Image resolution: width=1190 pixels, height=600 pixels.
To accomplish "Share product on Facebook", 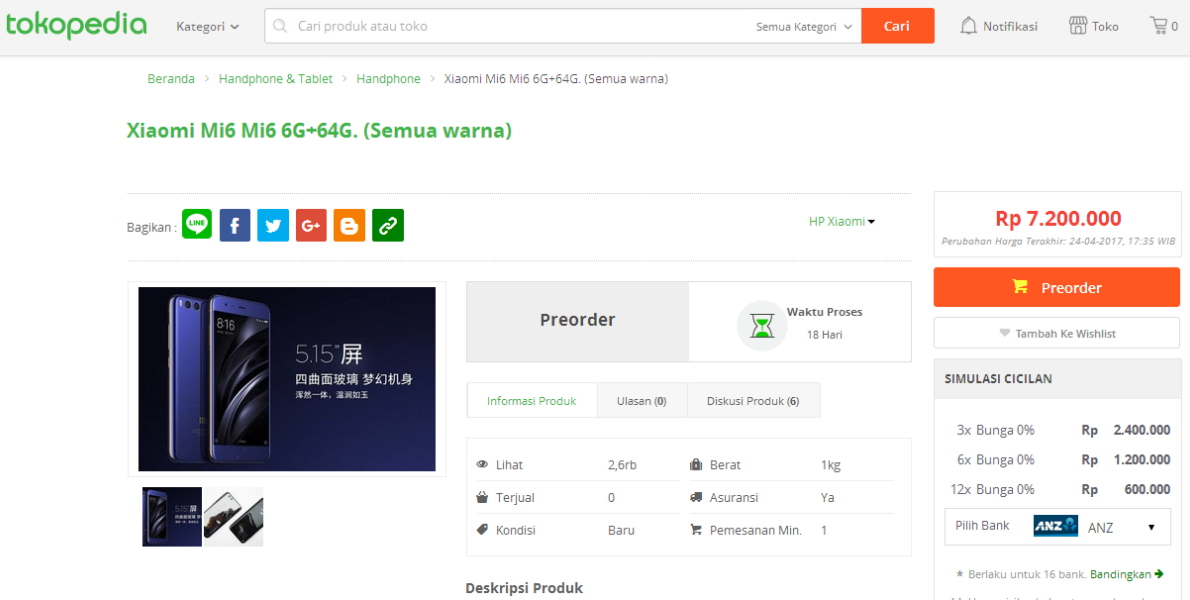I will [235, 225].
